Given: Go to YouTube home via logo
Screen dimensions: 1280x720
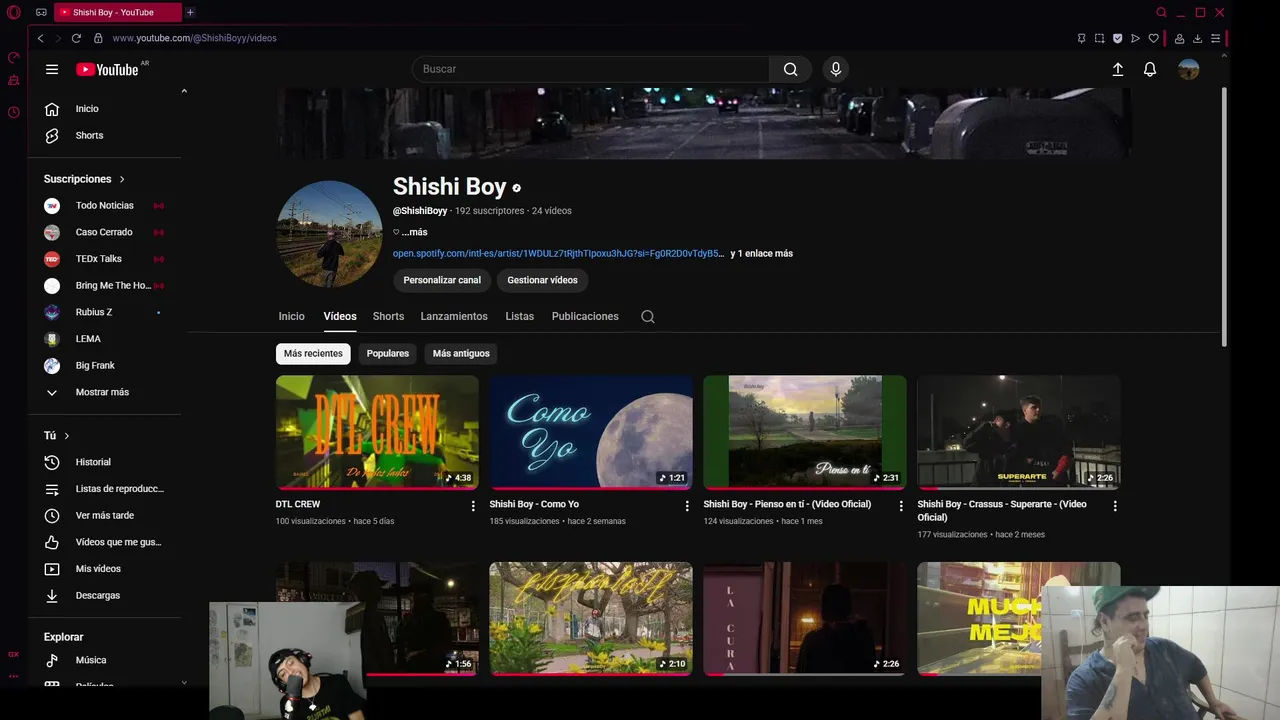Looking at the screenshot, I should tap(108, 69).
